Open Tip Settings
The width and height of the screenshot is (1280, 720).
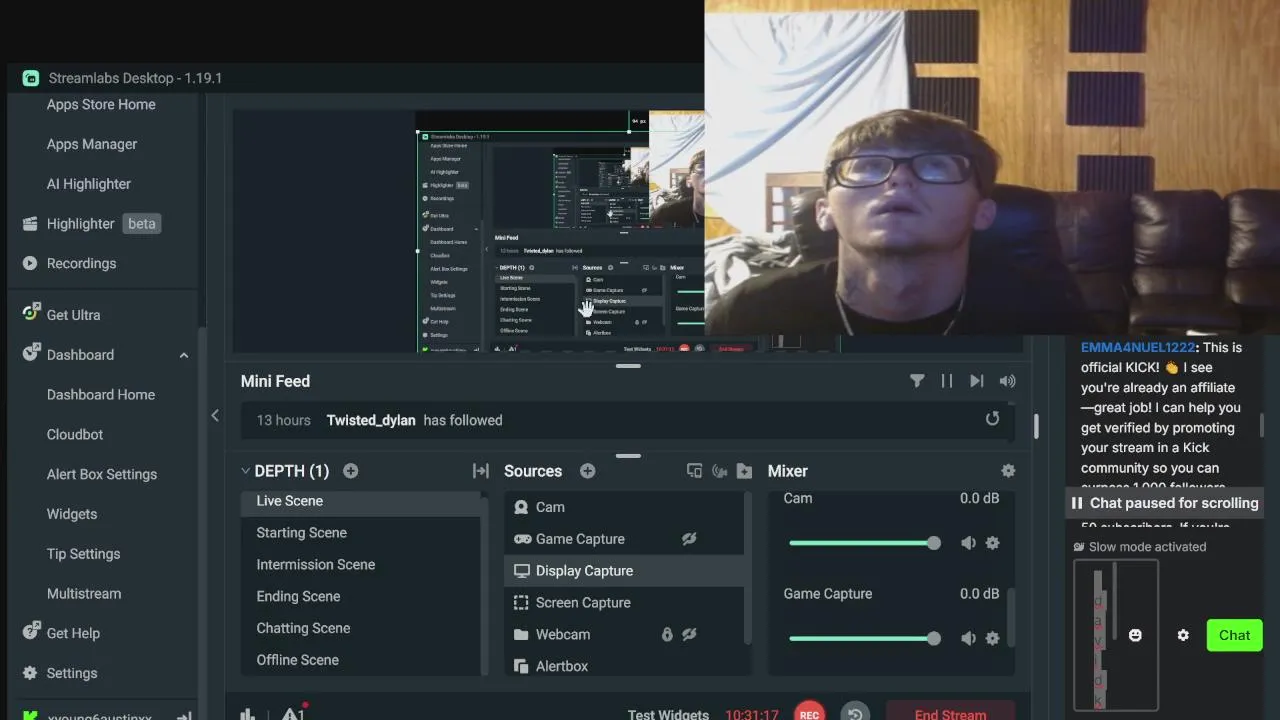point(83,554)
